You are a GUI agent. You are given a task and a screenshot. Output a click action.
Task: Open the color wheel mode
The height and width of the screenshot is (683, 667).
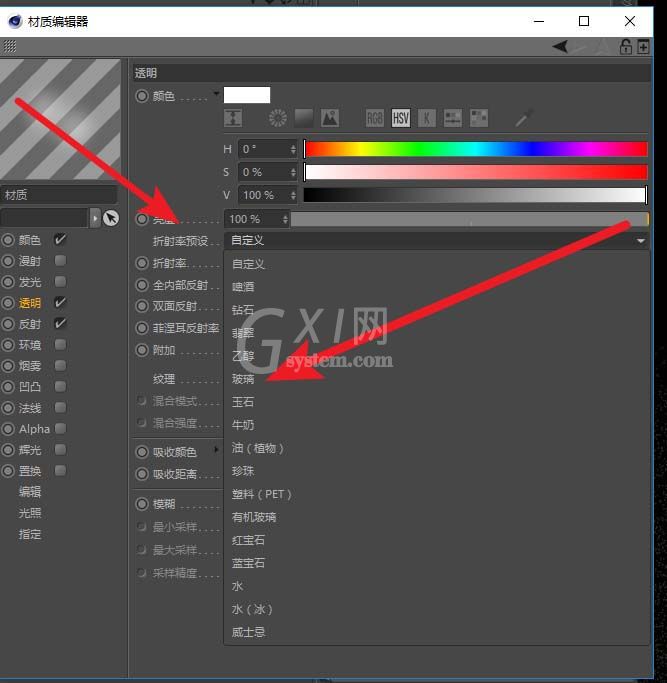pyautogui.click(x=278, y=118)
